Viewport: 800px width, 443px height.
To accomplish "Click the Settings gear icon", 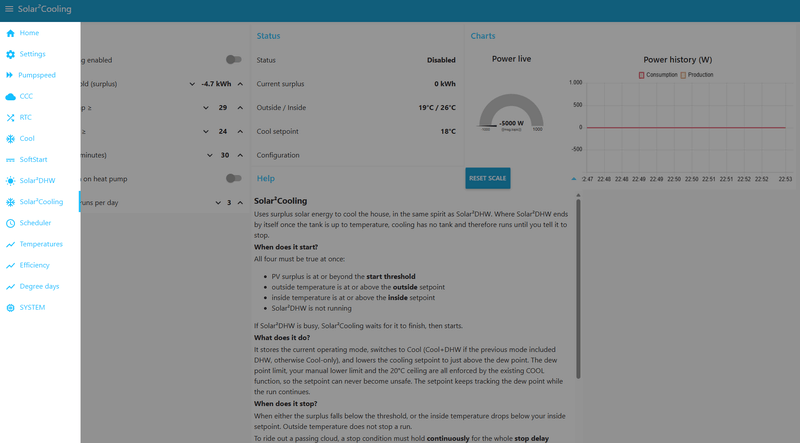I will [x=10, y=54].
